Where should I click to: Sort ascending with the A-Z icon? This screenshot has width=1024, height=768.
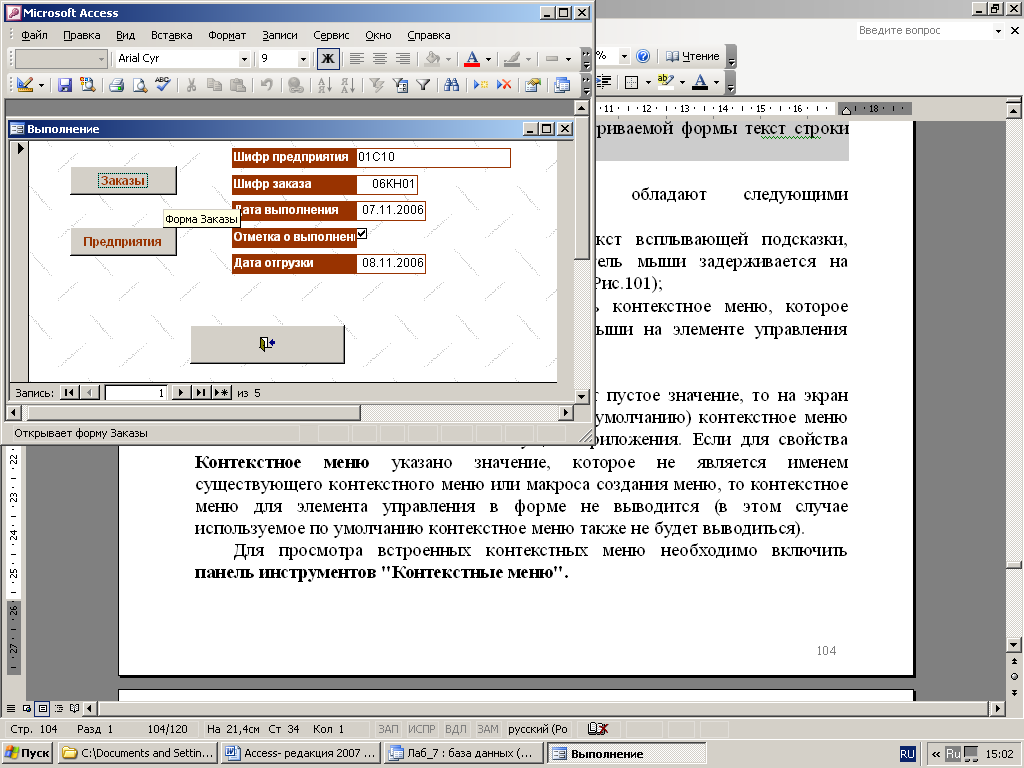pos(325,84)
